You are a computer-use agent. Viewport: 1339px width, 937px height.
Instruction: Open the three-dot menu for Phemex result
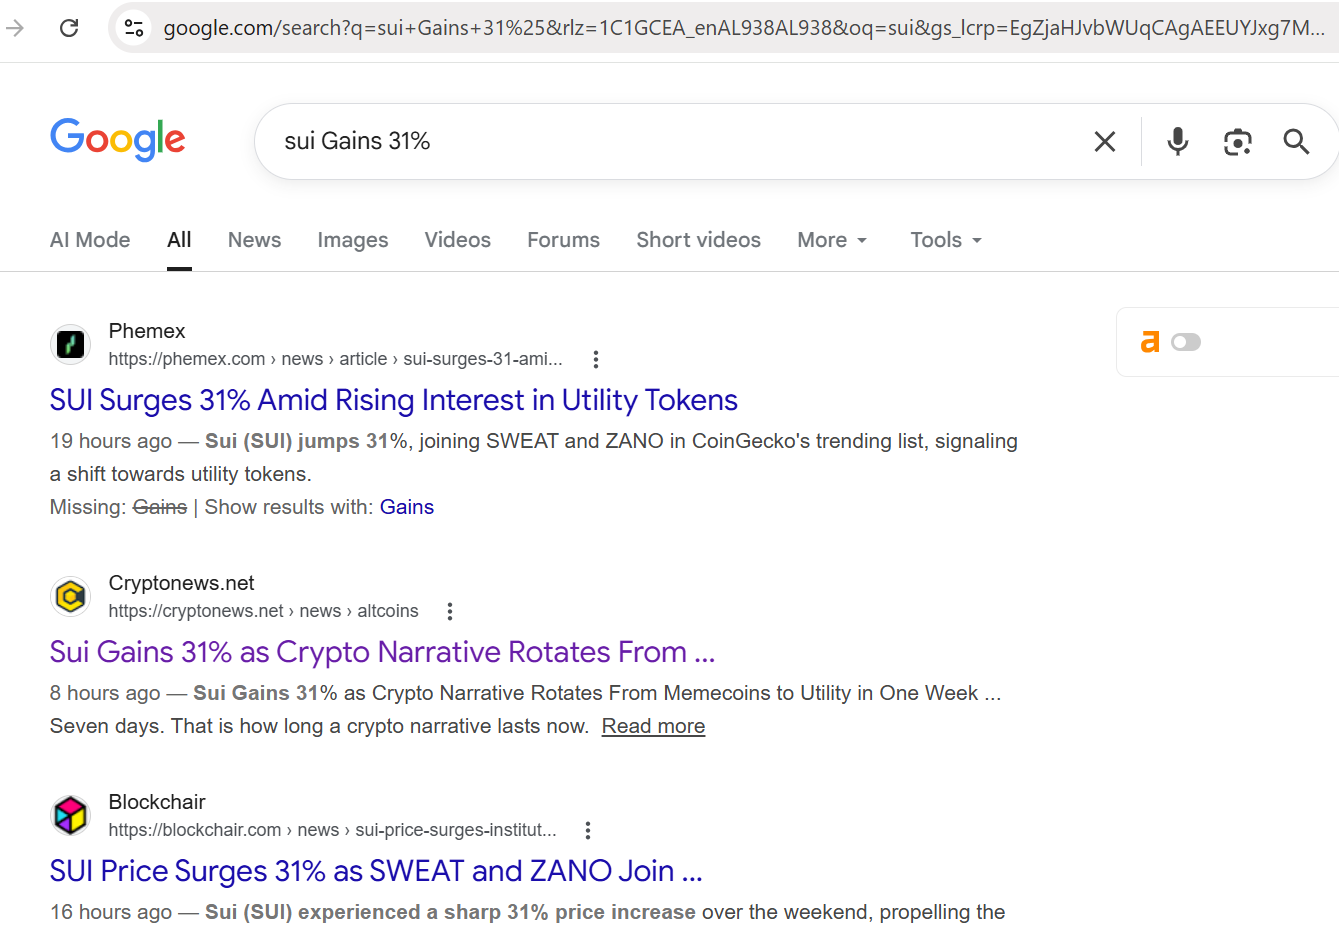[x=596, y=359]
